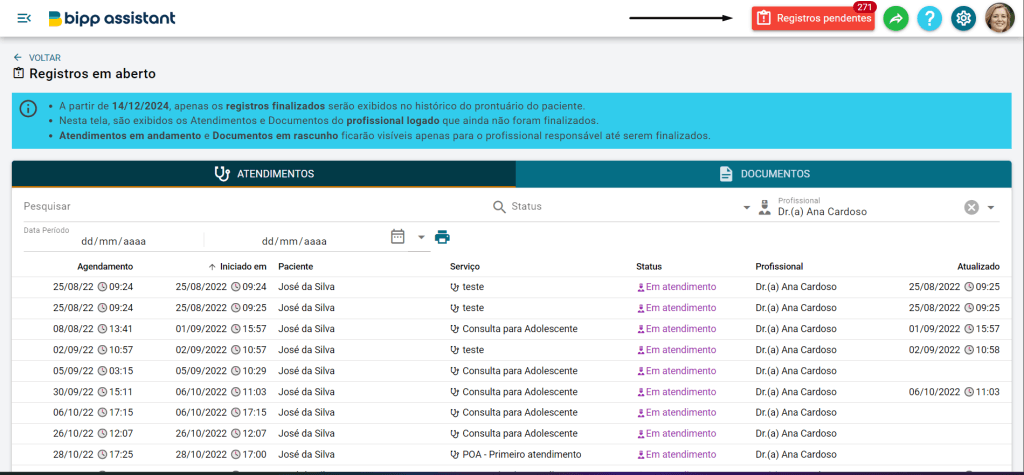Open the date period calendar icon
1024x475 pixels.
pyautogui.click(x=398, y=237)
